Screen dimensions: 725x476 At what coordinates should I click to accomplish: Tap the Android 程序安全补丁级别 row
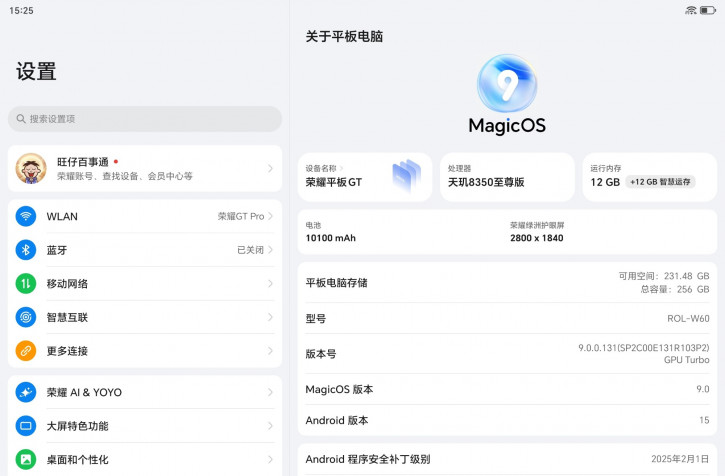point(507,459)
